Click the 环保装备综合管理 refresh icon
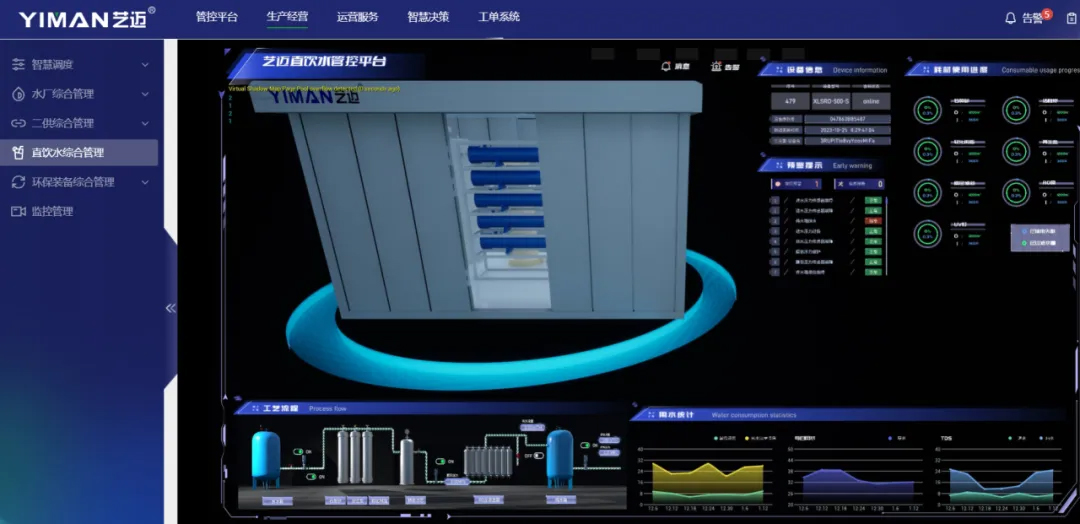Image resolution: width=1080 pixels, height=524 pixels. pos(18,182)
